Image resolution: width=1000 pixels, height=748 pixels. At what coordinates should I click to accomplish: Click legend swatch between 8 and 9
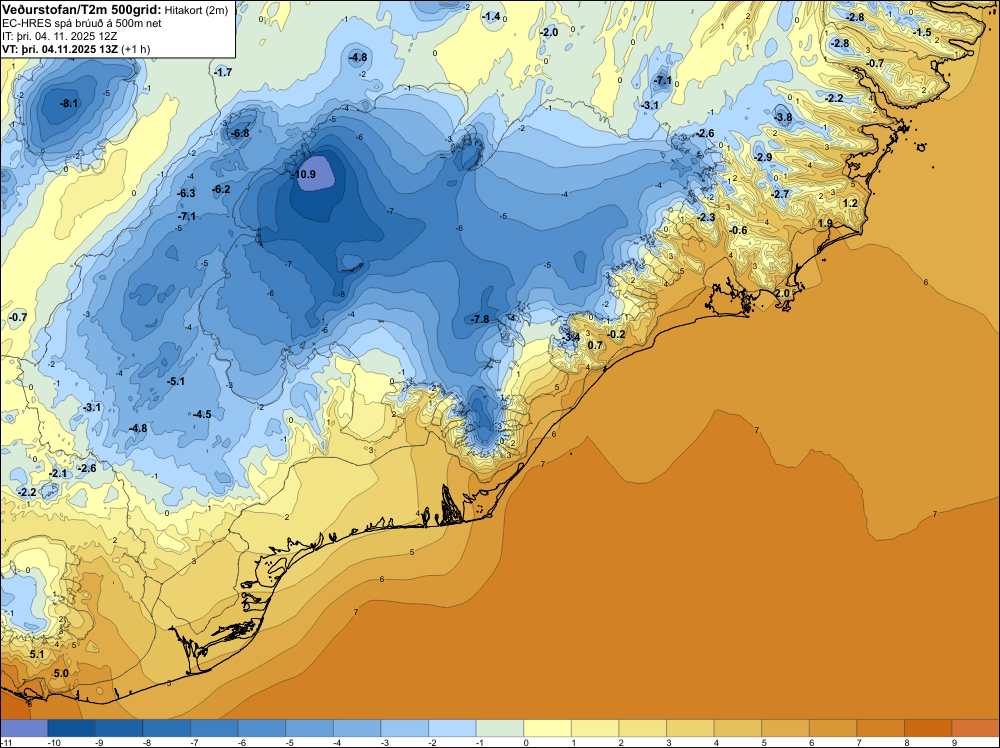[928, 728]
